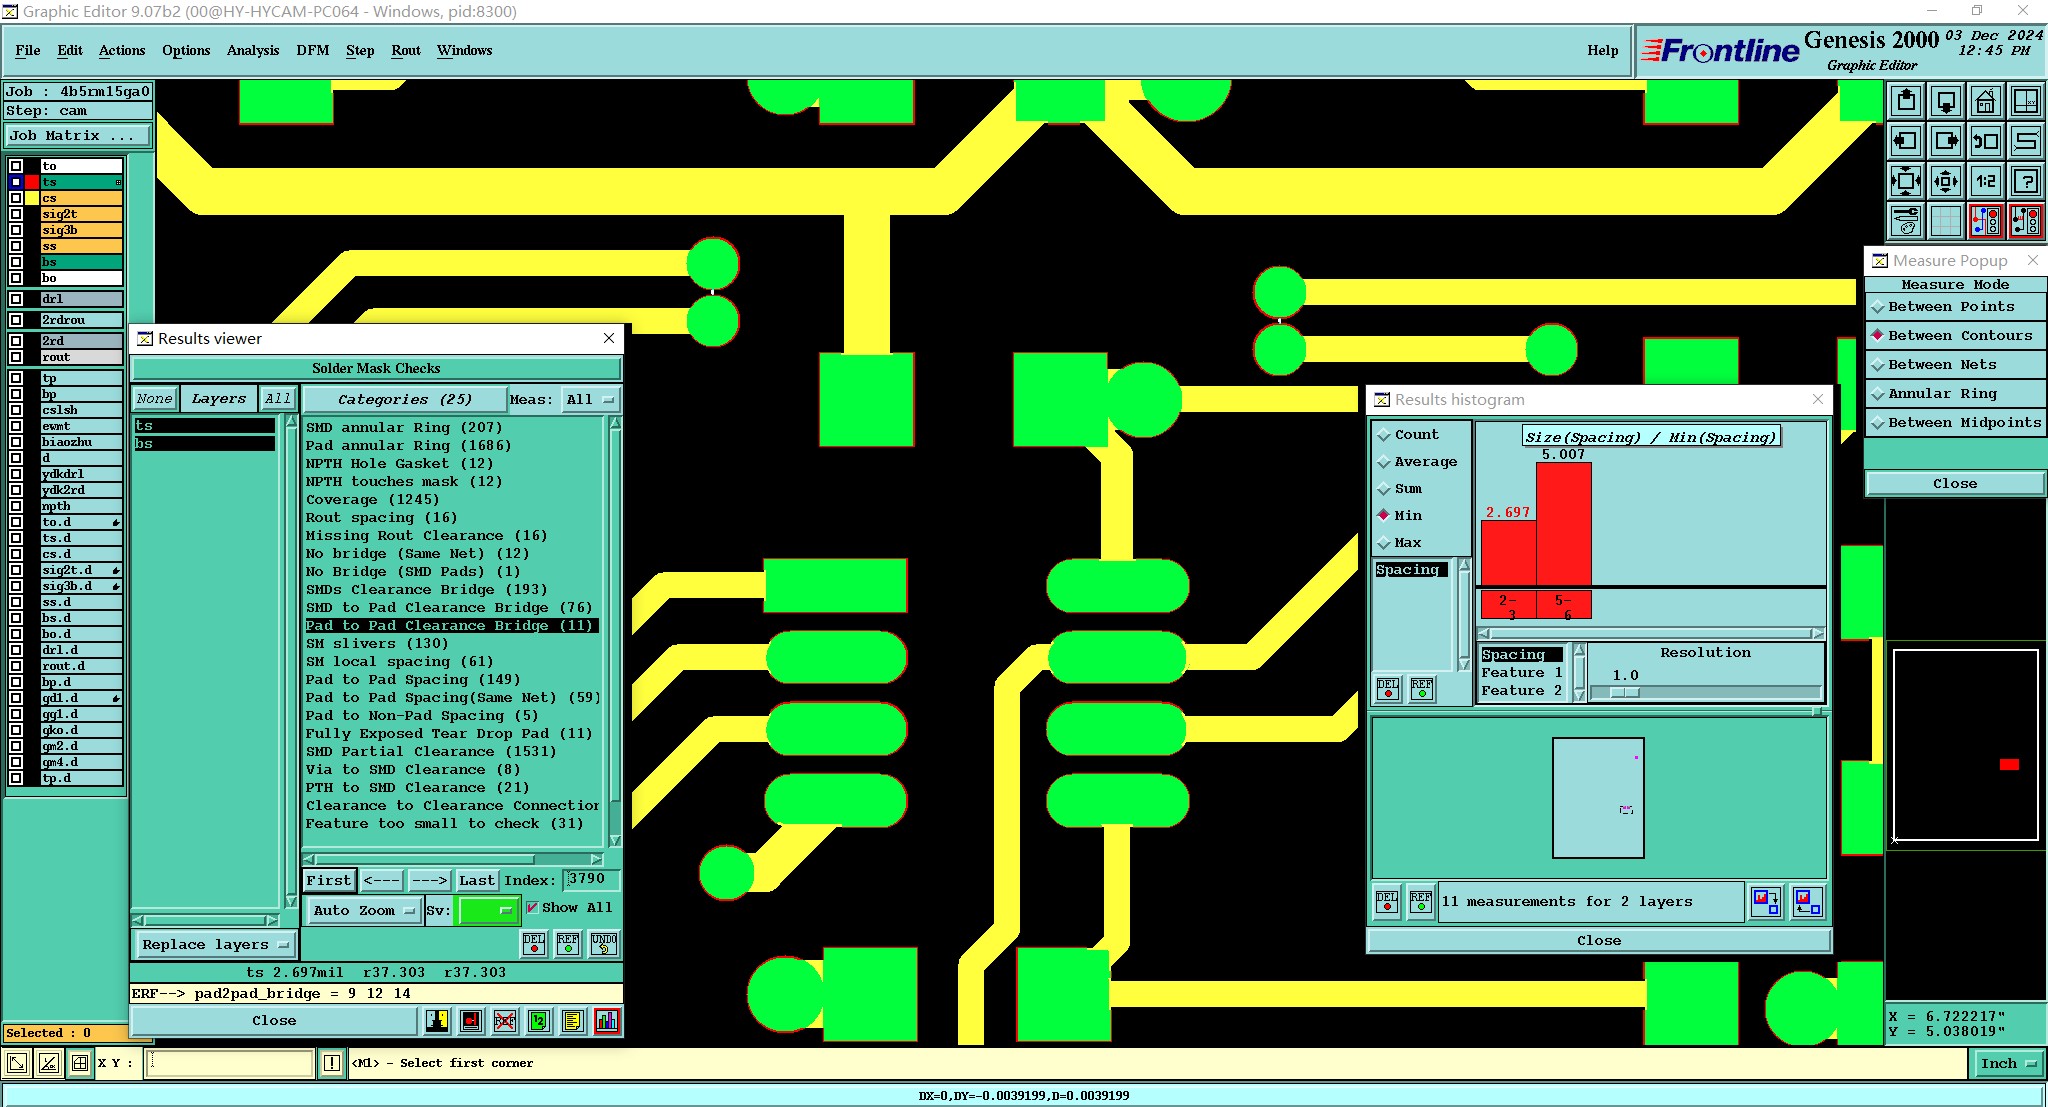Open the Analysis menu
This screenshot has width=2048, height=1107.
pos(252,50)
